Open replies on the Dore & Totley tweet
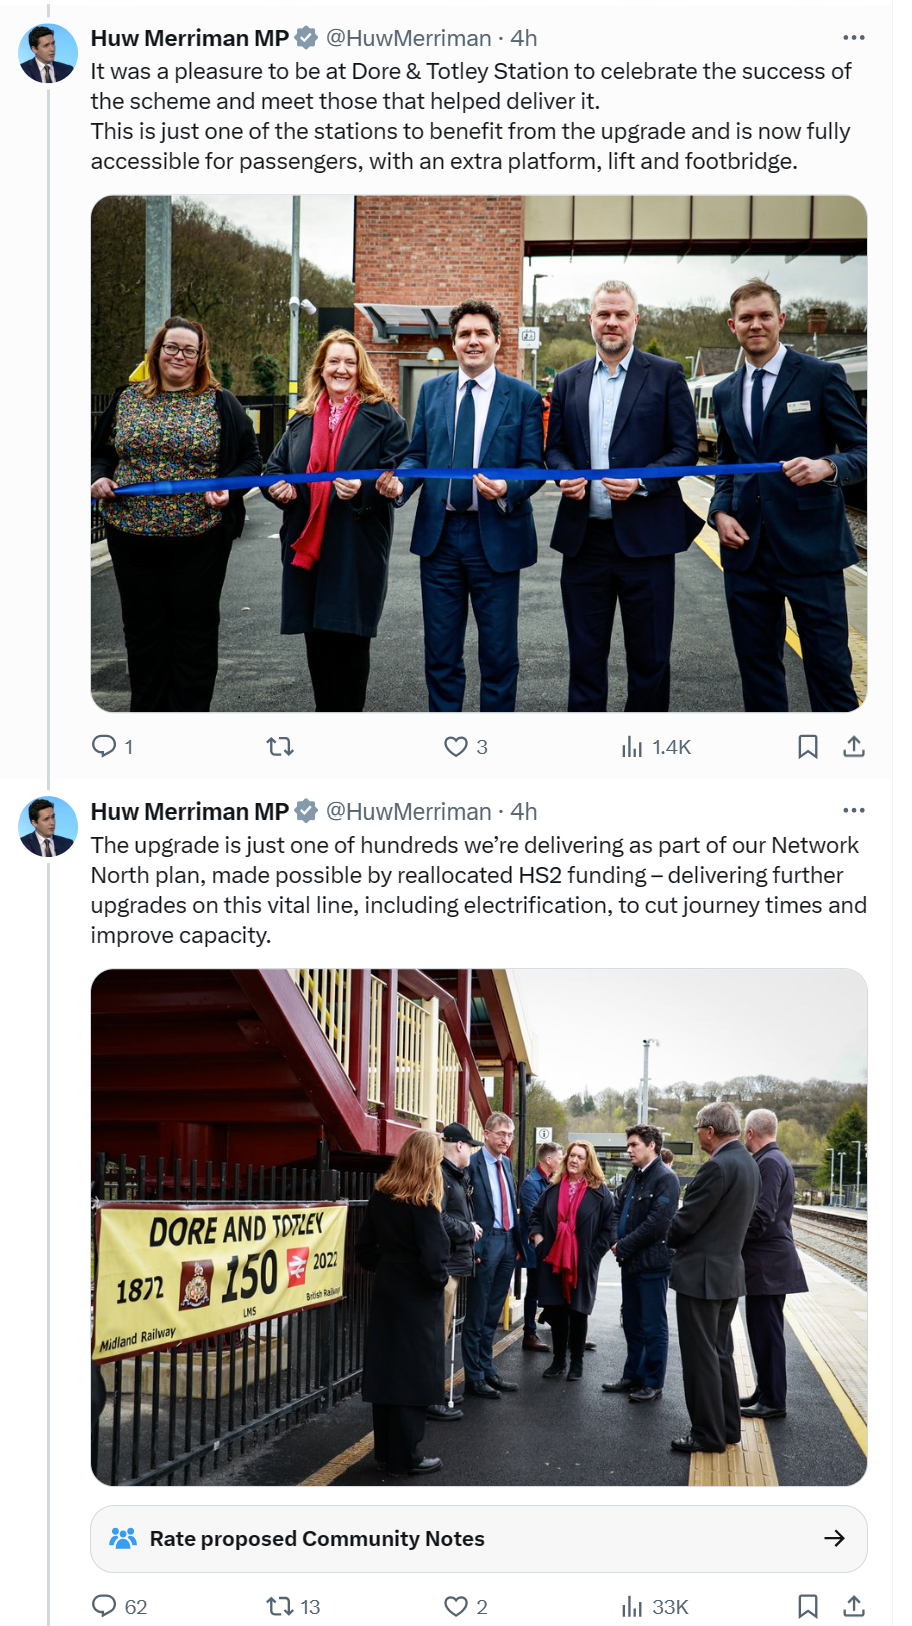 112,746
